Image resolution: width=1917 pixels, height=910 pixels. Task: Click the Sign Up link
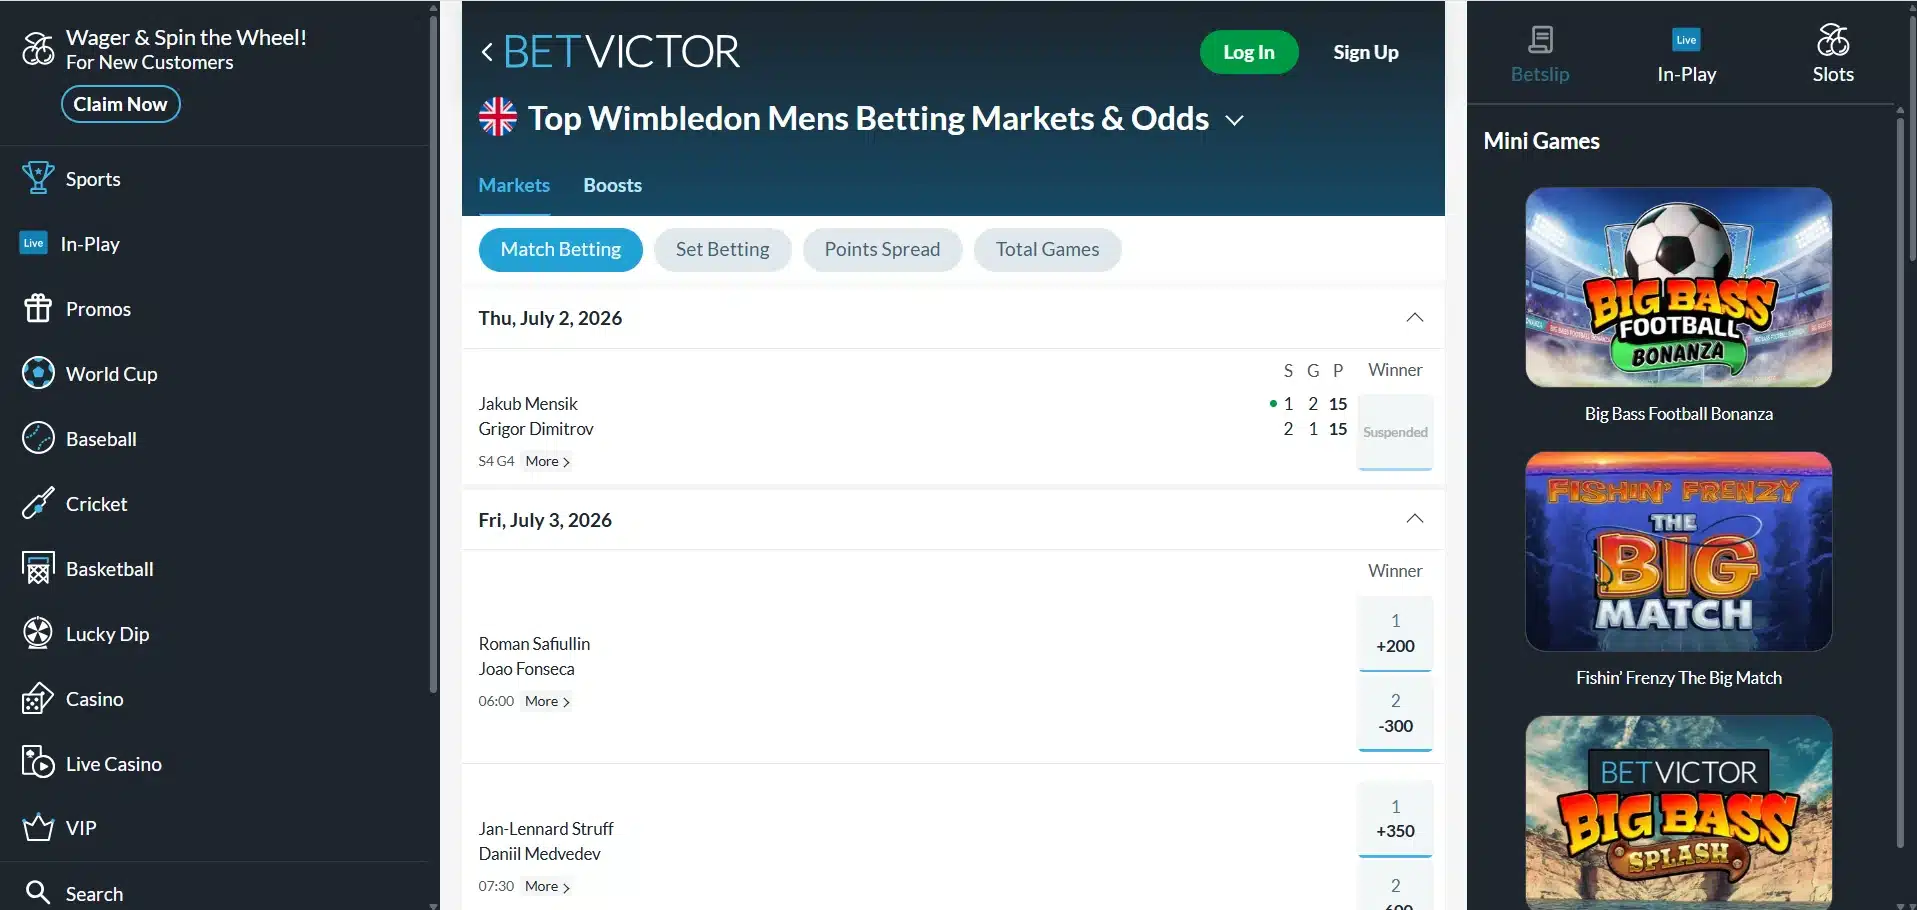coord(1365,52)
